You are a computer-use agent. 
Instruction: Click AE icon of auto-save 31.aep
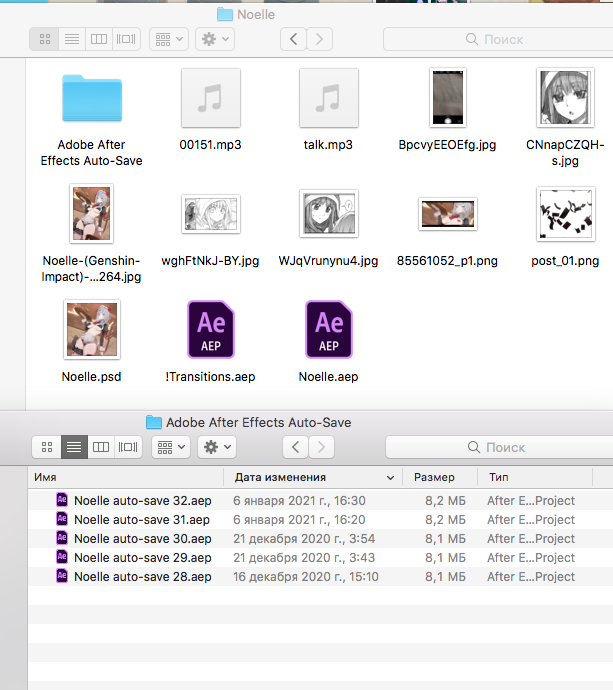coord(62,518)
